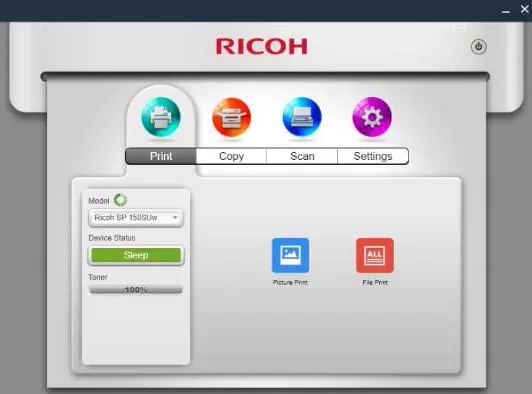Click the Picture Print label
Image resolution: width=532 pixels, height=394 pixels.
[x=290, y=282]
